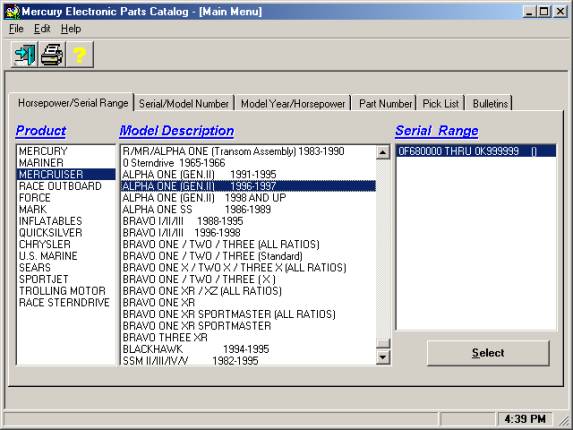Select MARK in Product list

pos(66,209)
